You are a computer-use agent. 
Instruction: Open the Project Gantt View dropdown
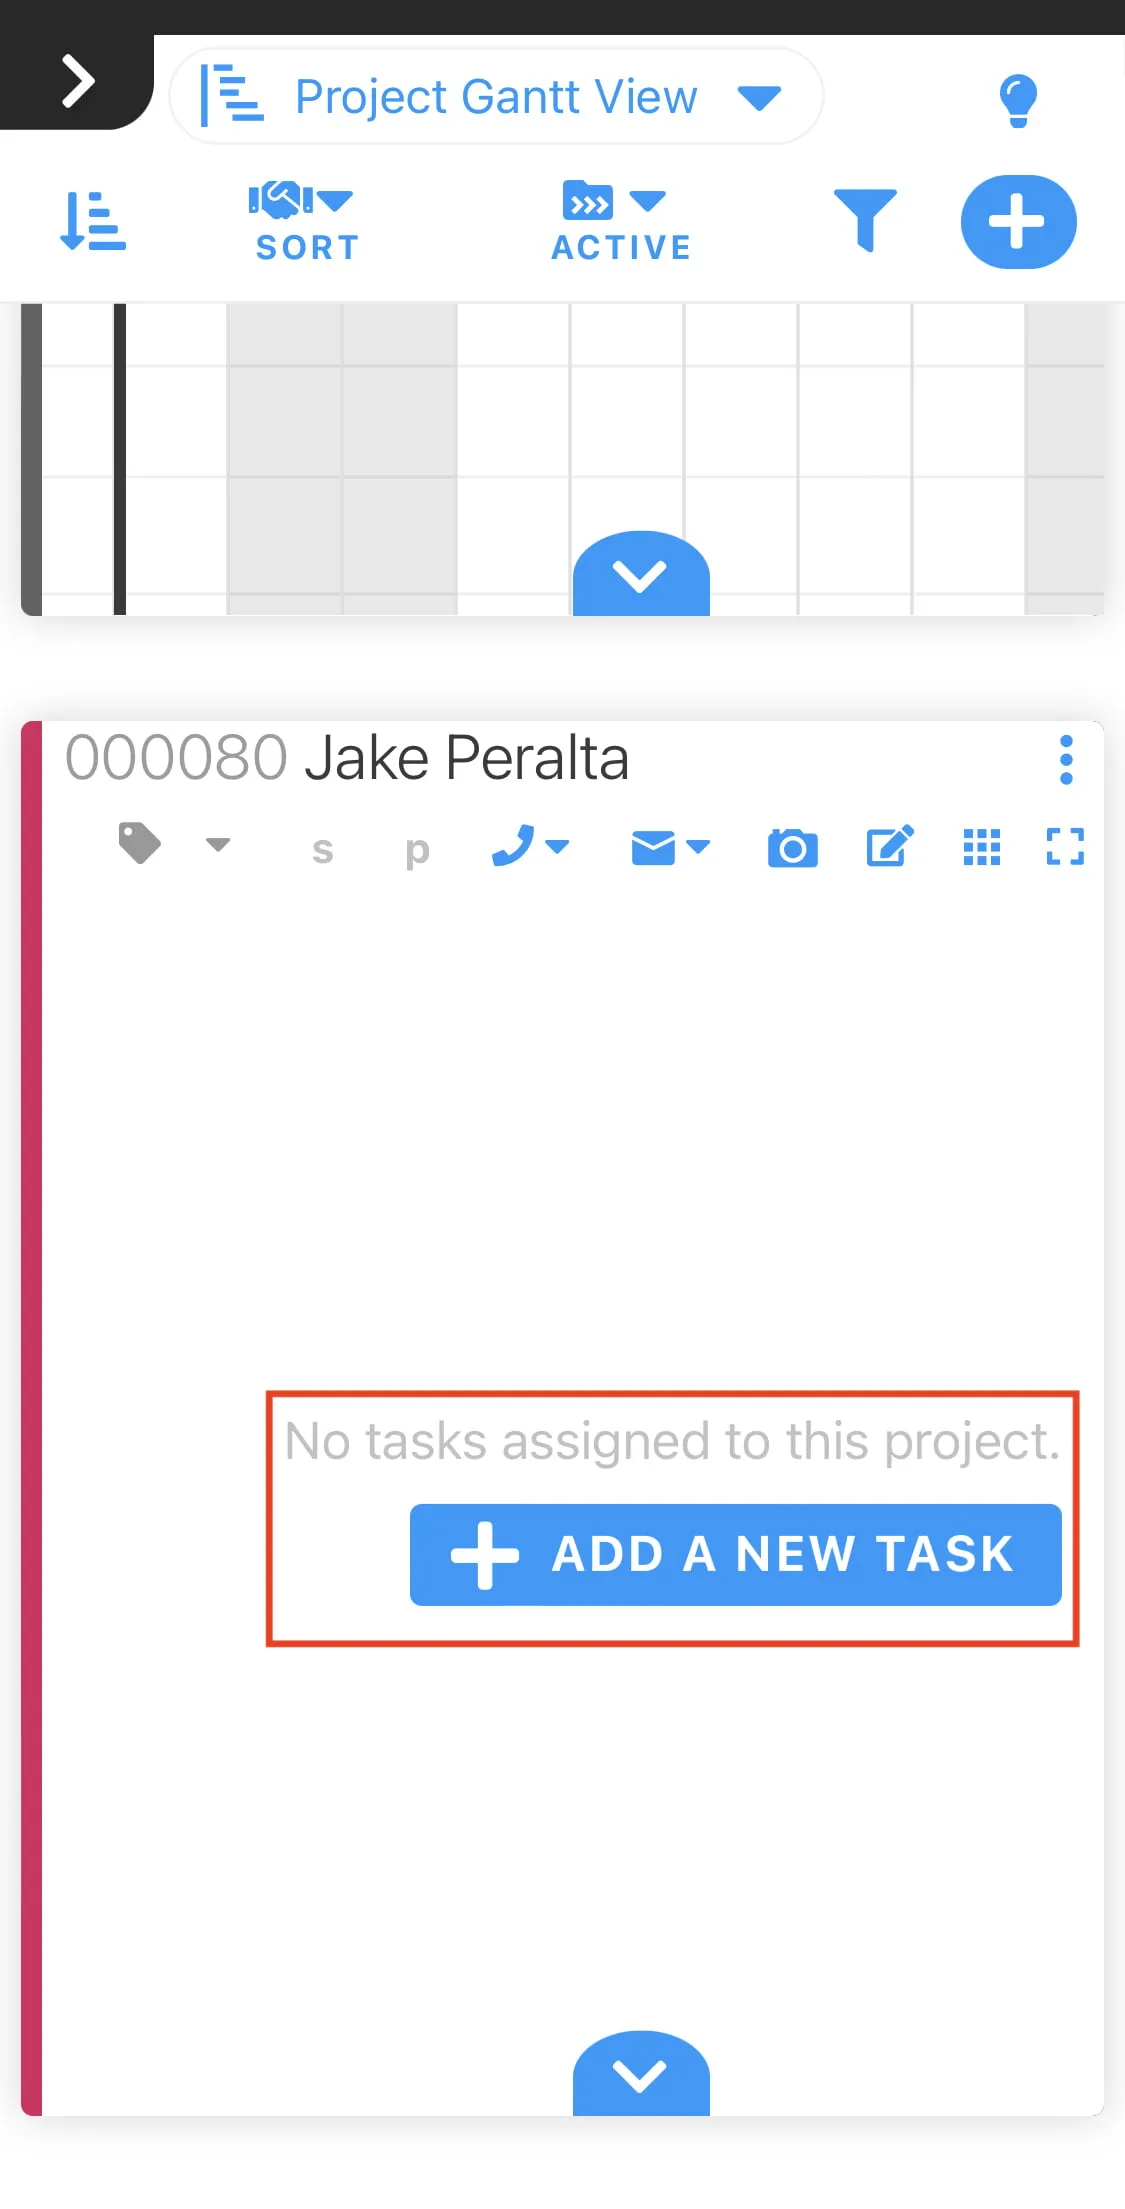coord(496,97)
